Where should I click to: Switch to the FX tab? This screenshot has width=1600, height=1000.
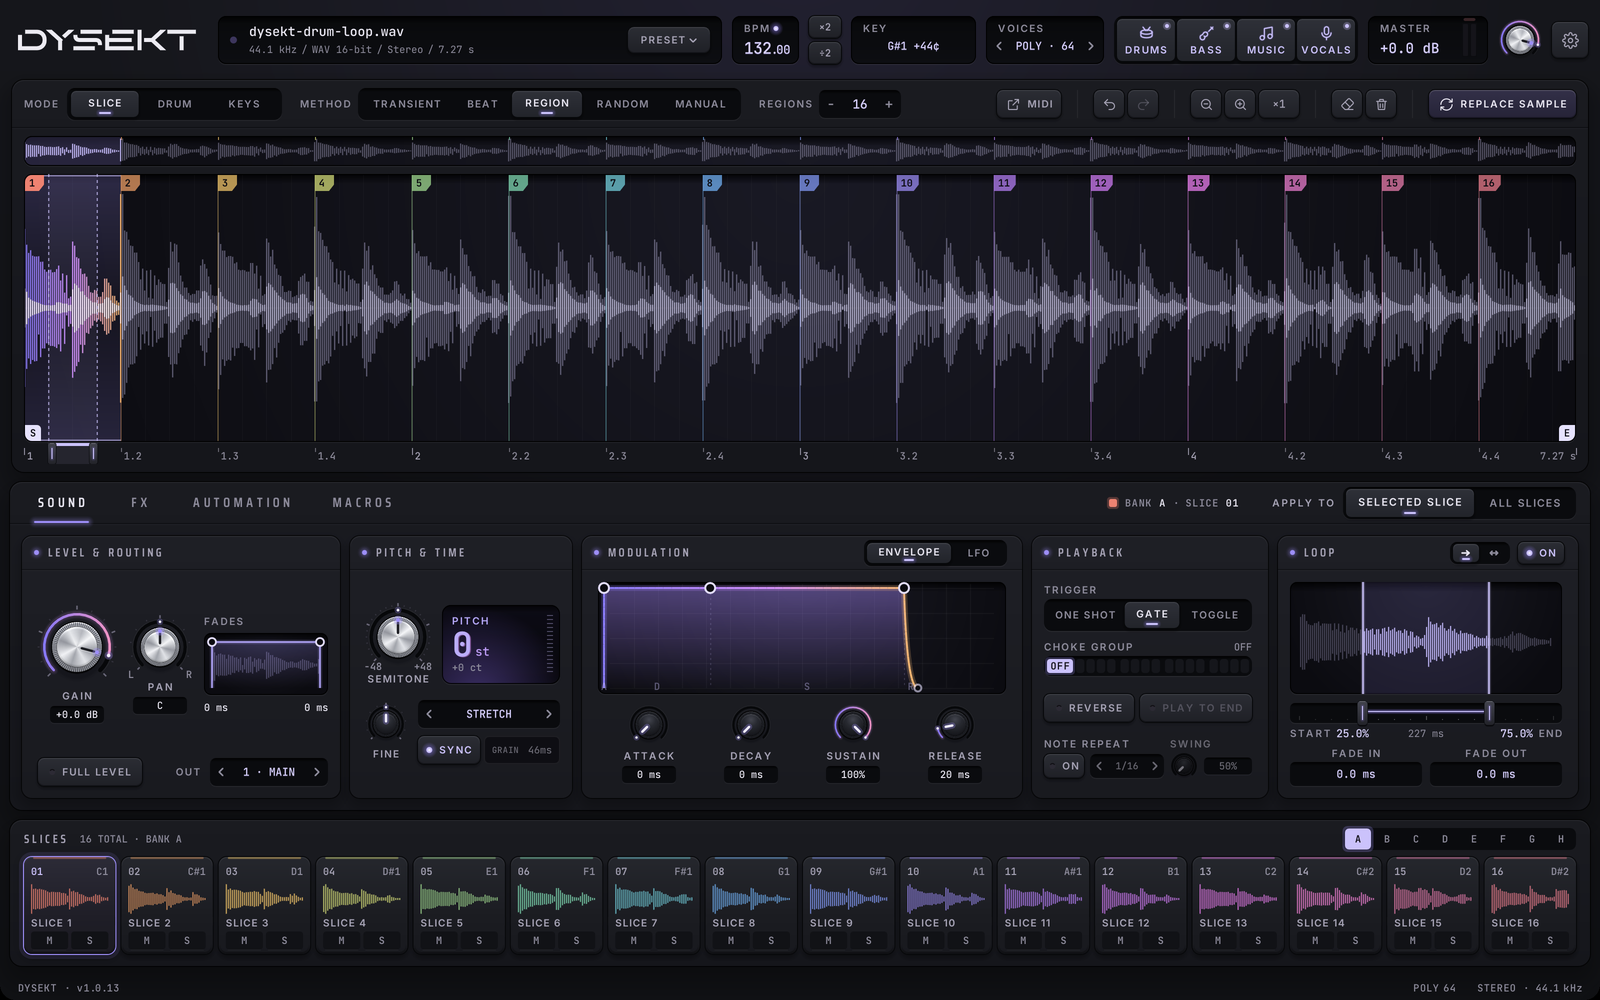tap(140, 503)
